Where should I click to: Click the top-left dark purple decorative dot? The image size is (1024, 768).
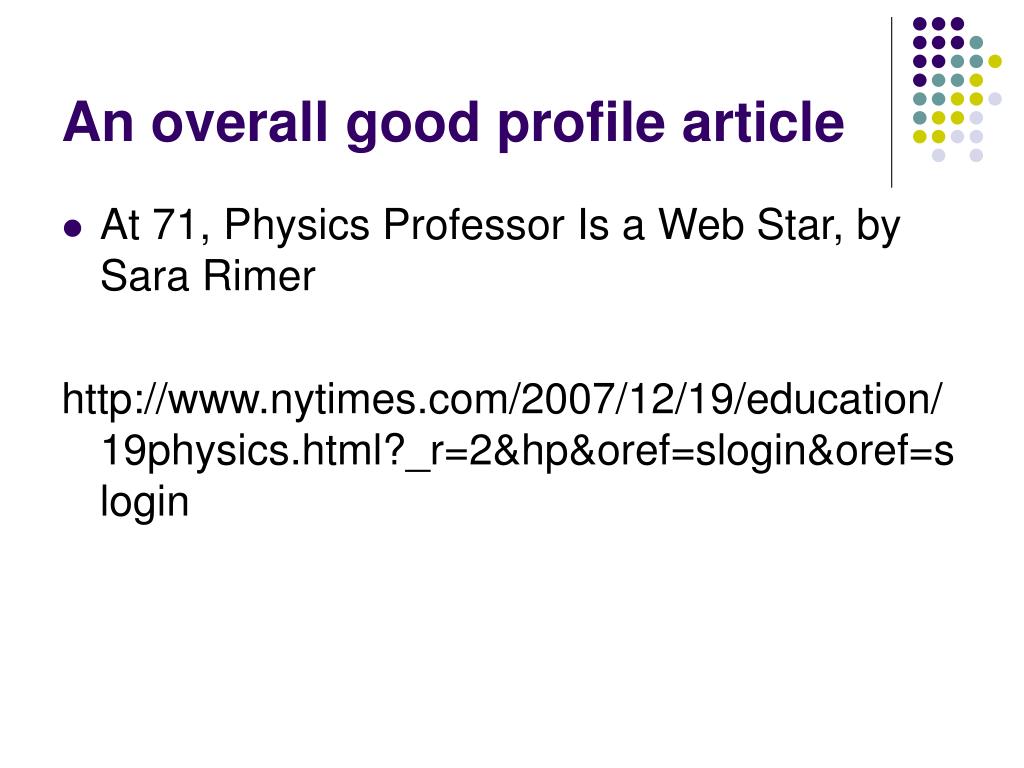920,24
